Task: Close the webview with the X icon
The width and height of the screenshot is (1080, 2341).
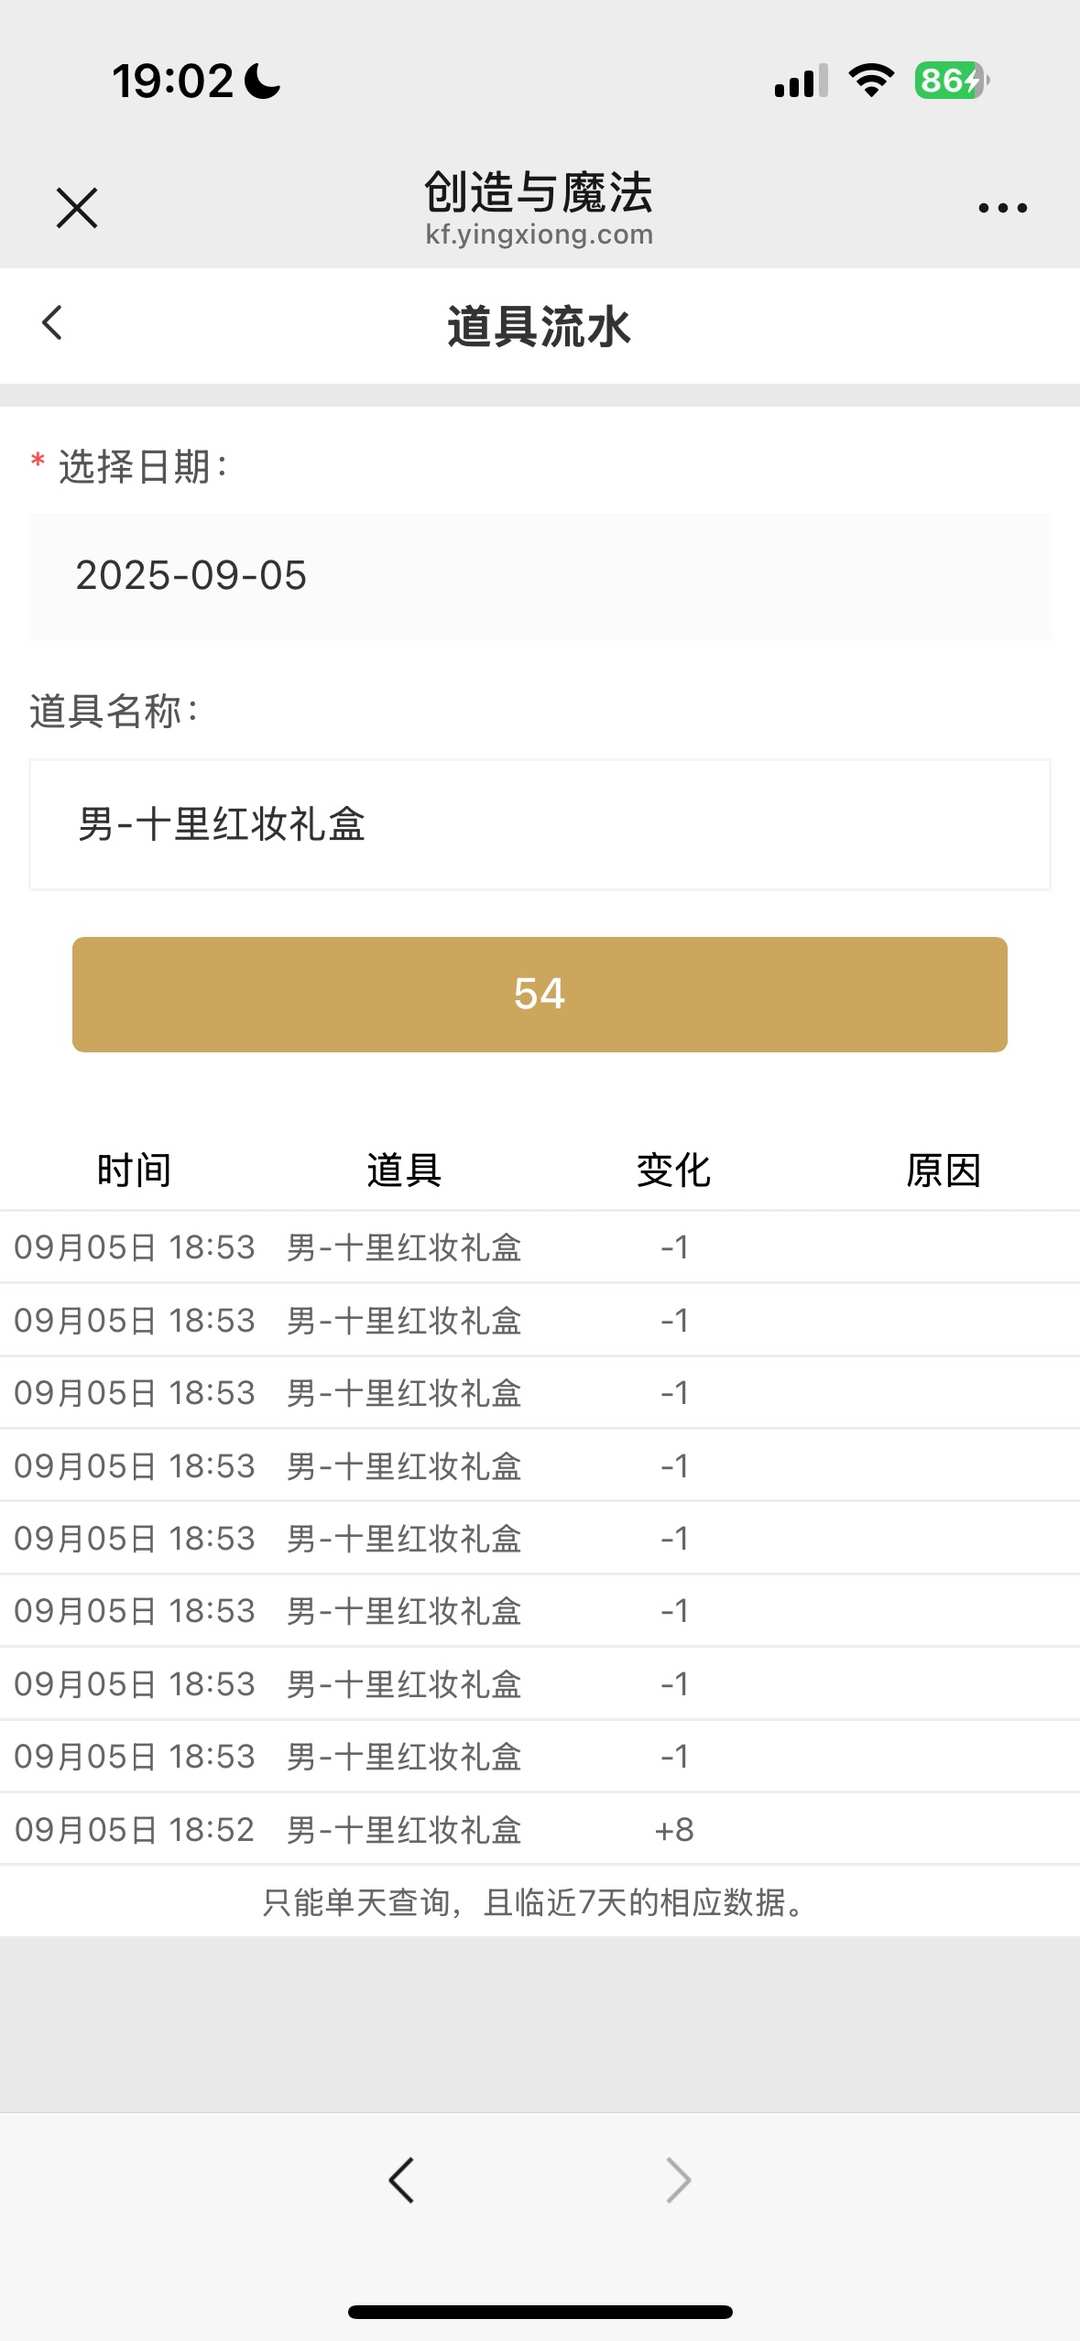Action: pyautogui.click(x=77, y=208)
